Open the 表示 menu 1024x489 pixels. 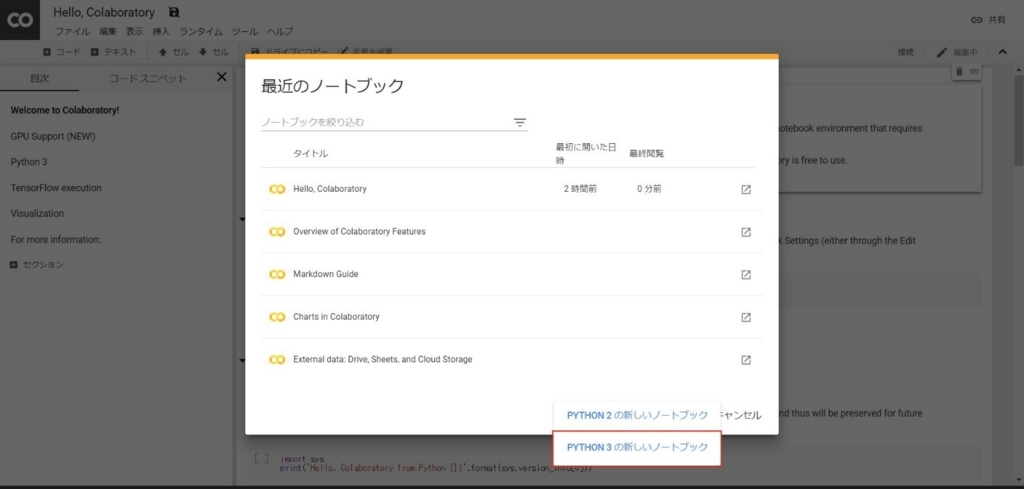(x=135, y=31)
